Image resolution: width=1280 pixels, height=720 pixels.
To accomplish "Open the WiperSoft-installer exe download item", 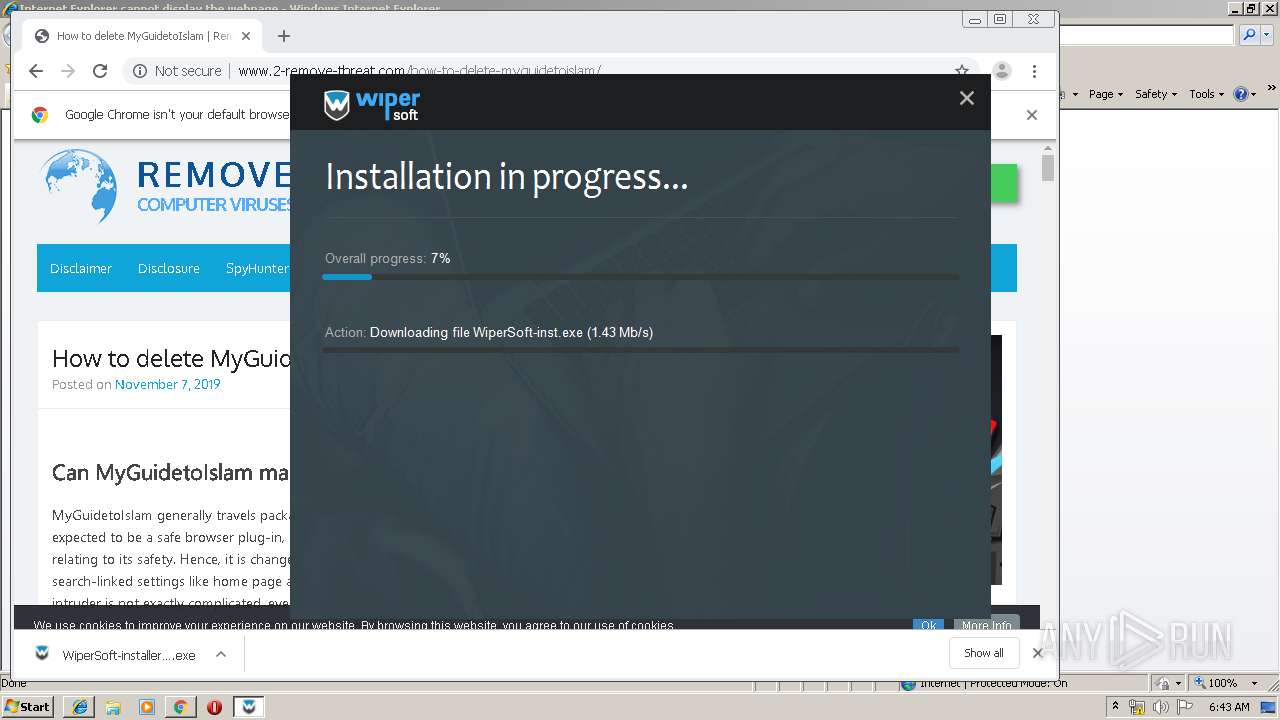I will (x=115, y=655).
